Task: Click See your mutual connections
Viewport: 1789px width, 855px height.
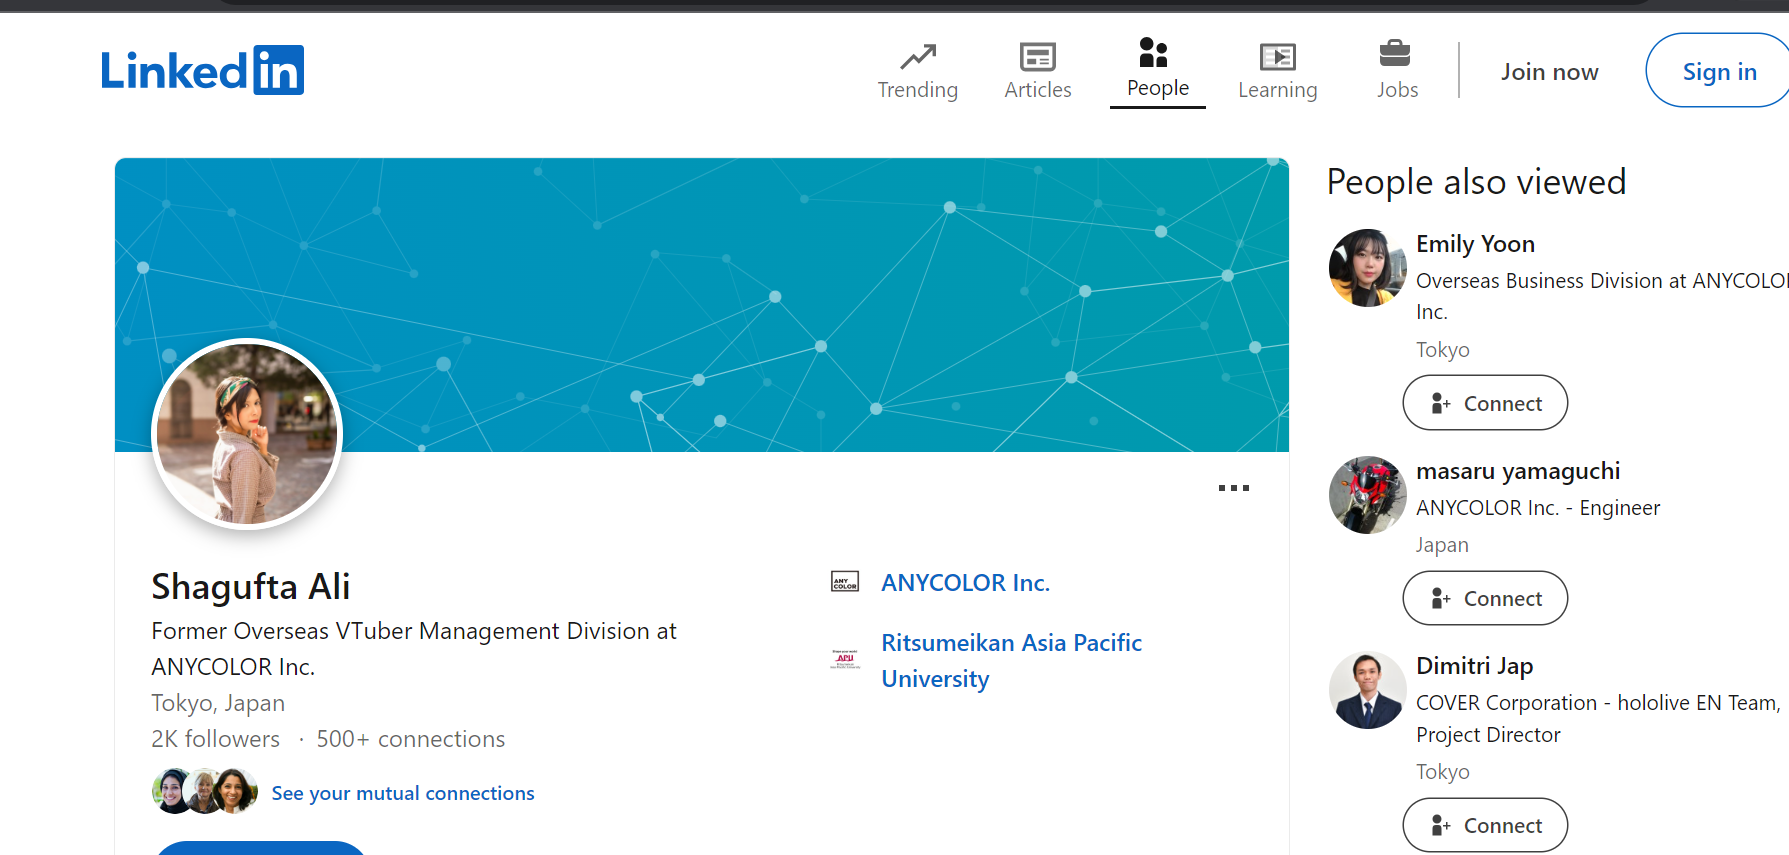Action: [x=403, y=793]
